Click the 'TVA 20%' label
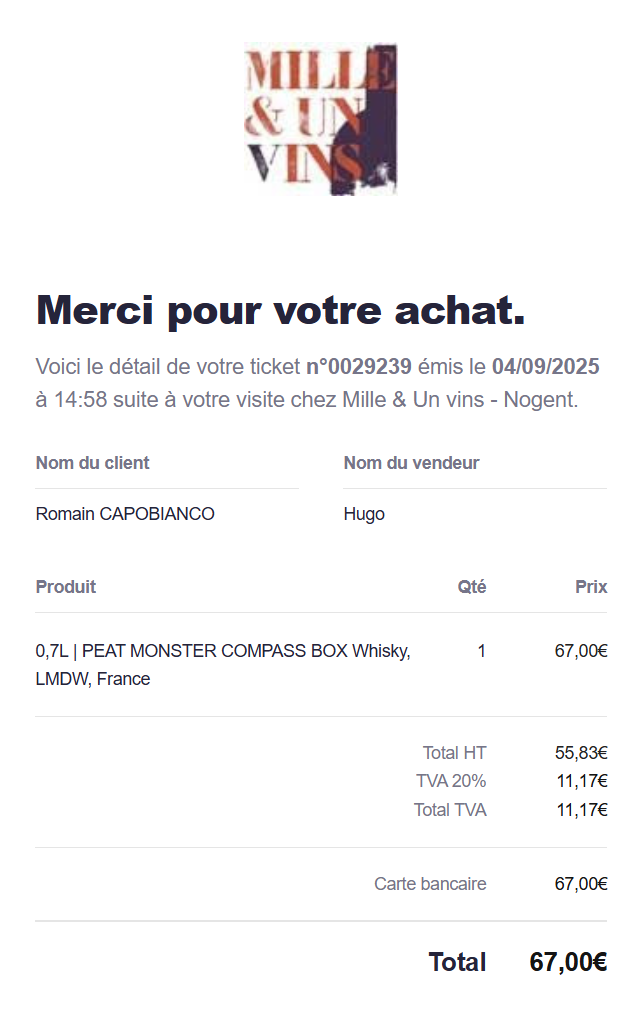The width and height of the screenshot is (641, 1025). [451, 781]
